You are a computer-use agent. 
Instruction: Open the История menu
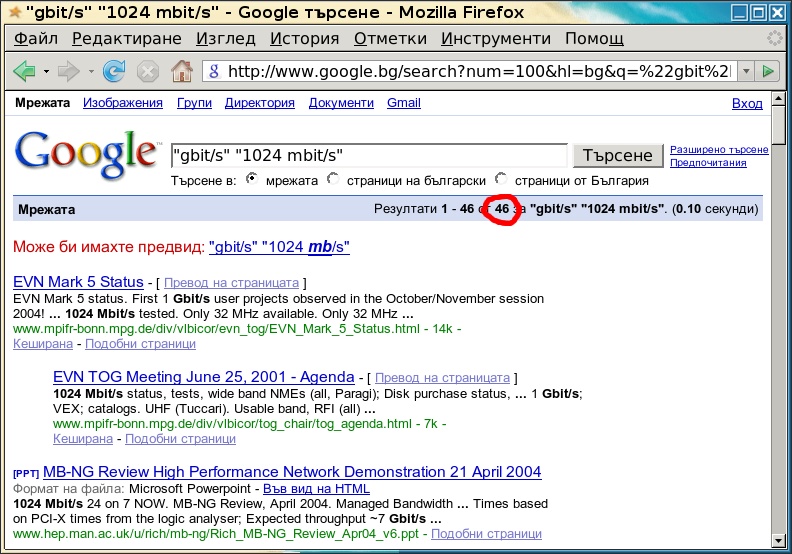pos(304,38)
